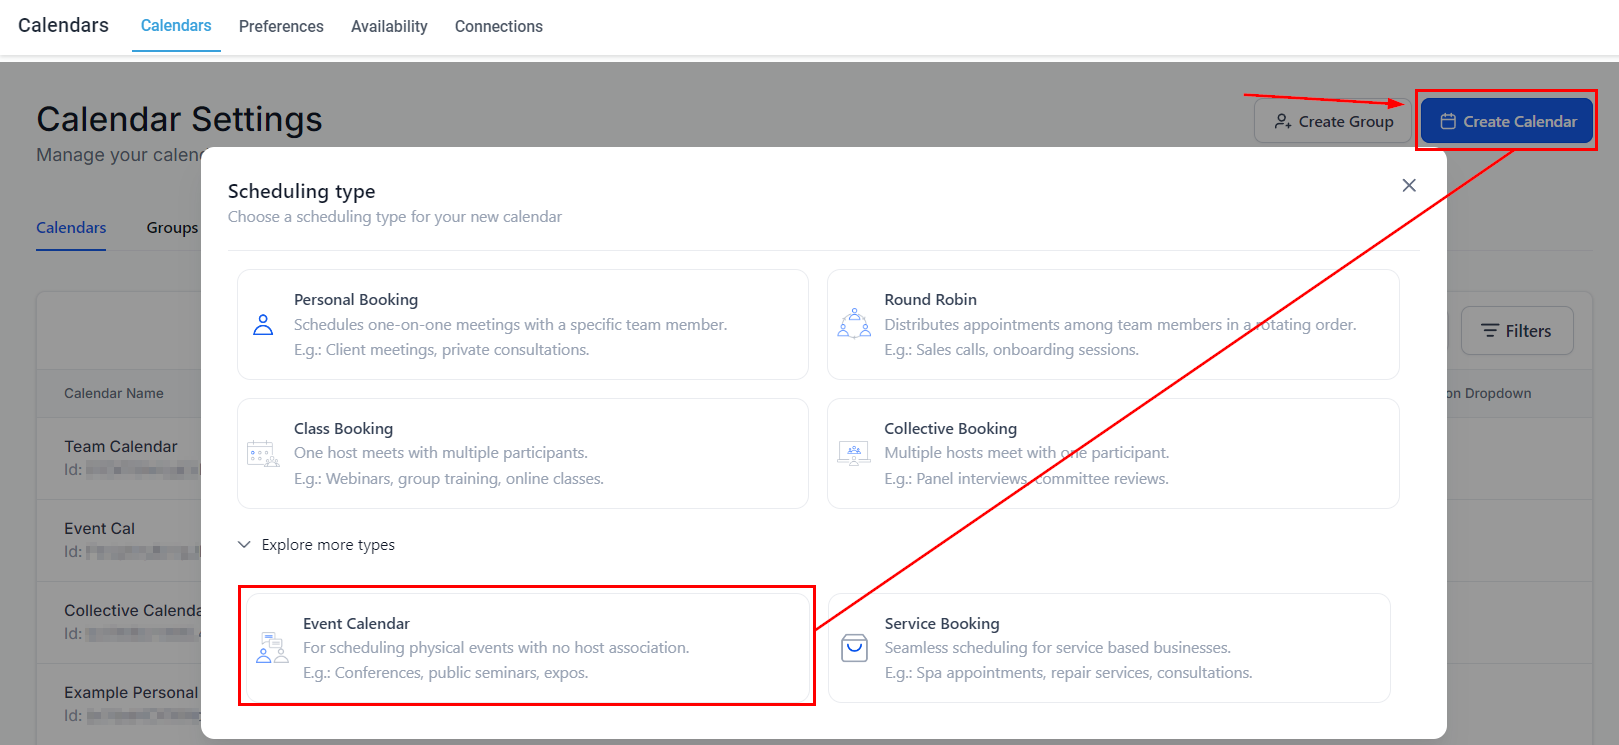
Task: Open the Filters panel
Action: click(x=1516, y=331)
